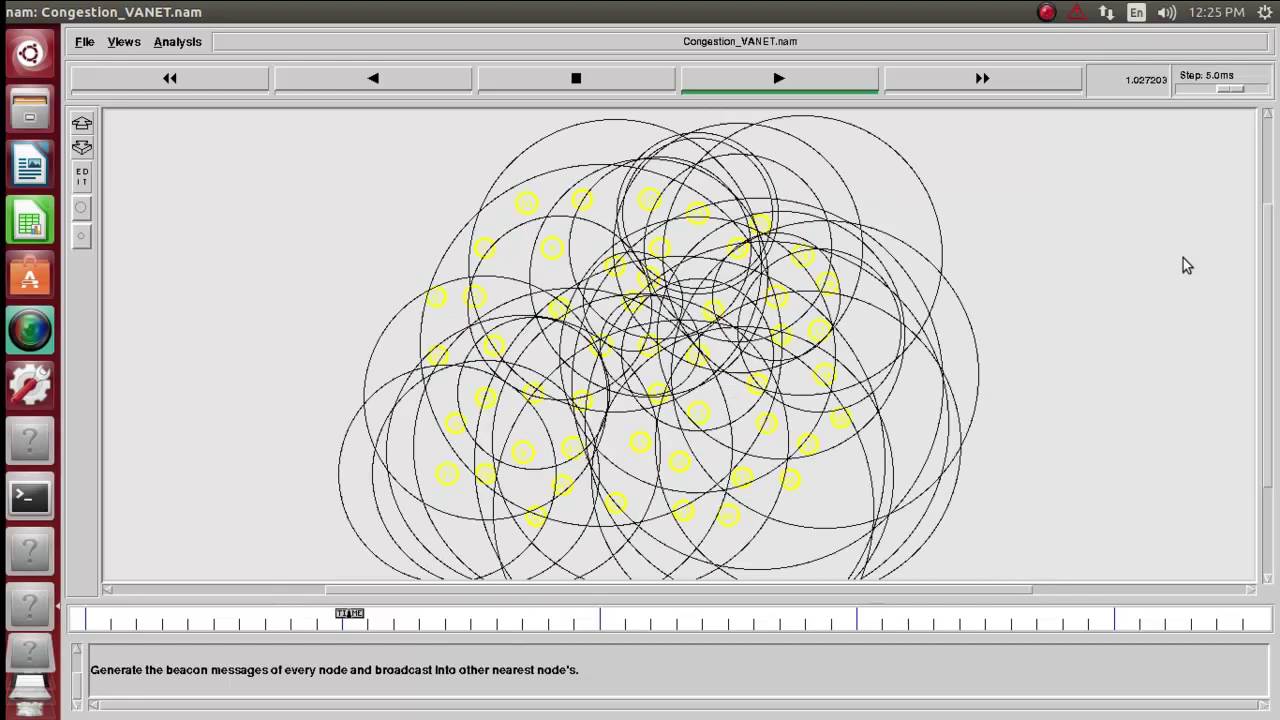The image size is (1280, 720).
Task: Click the zoom out icon
Action: [82, 147]
